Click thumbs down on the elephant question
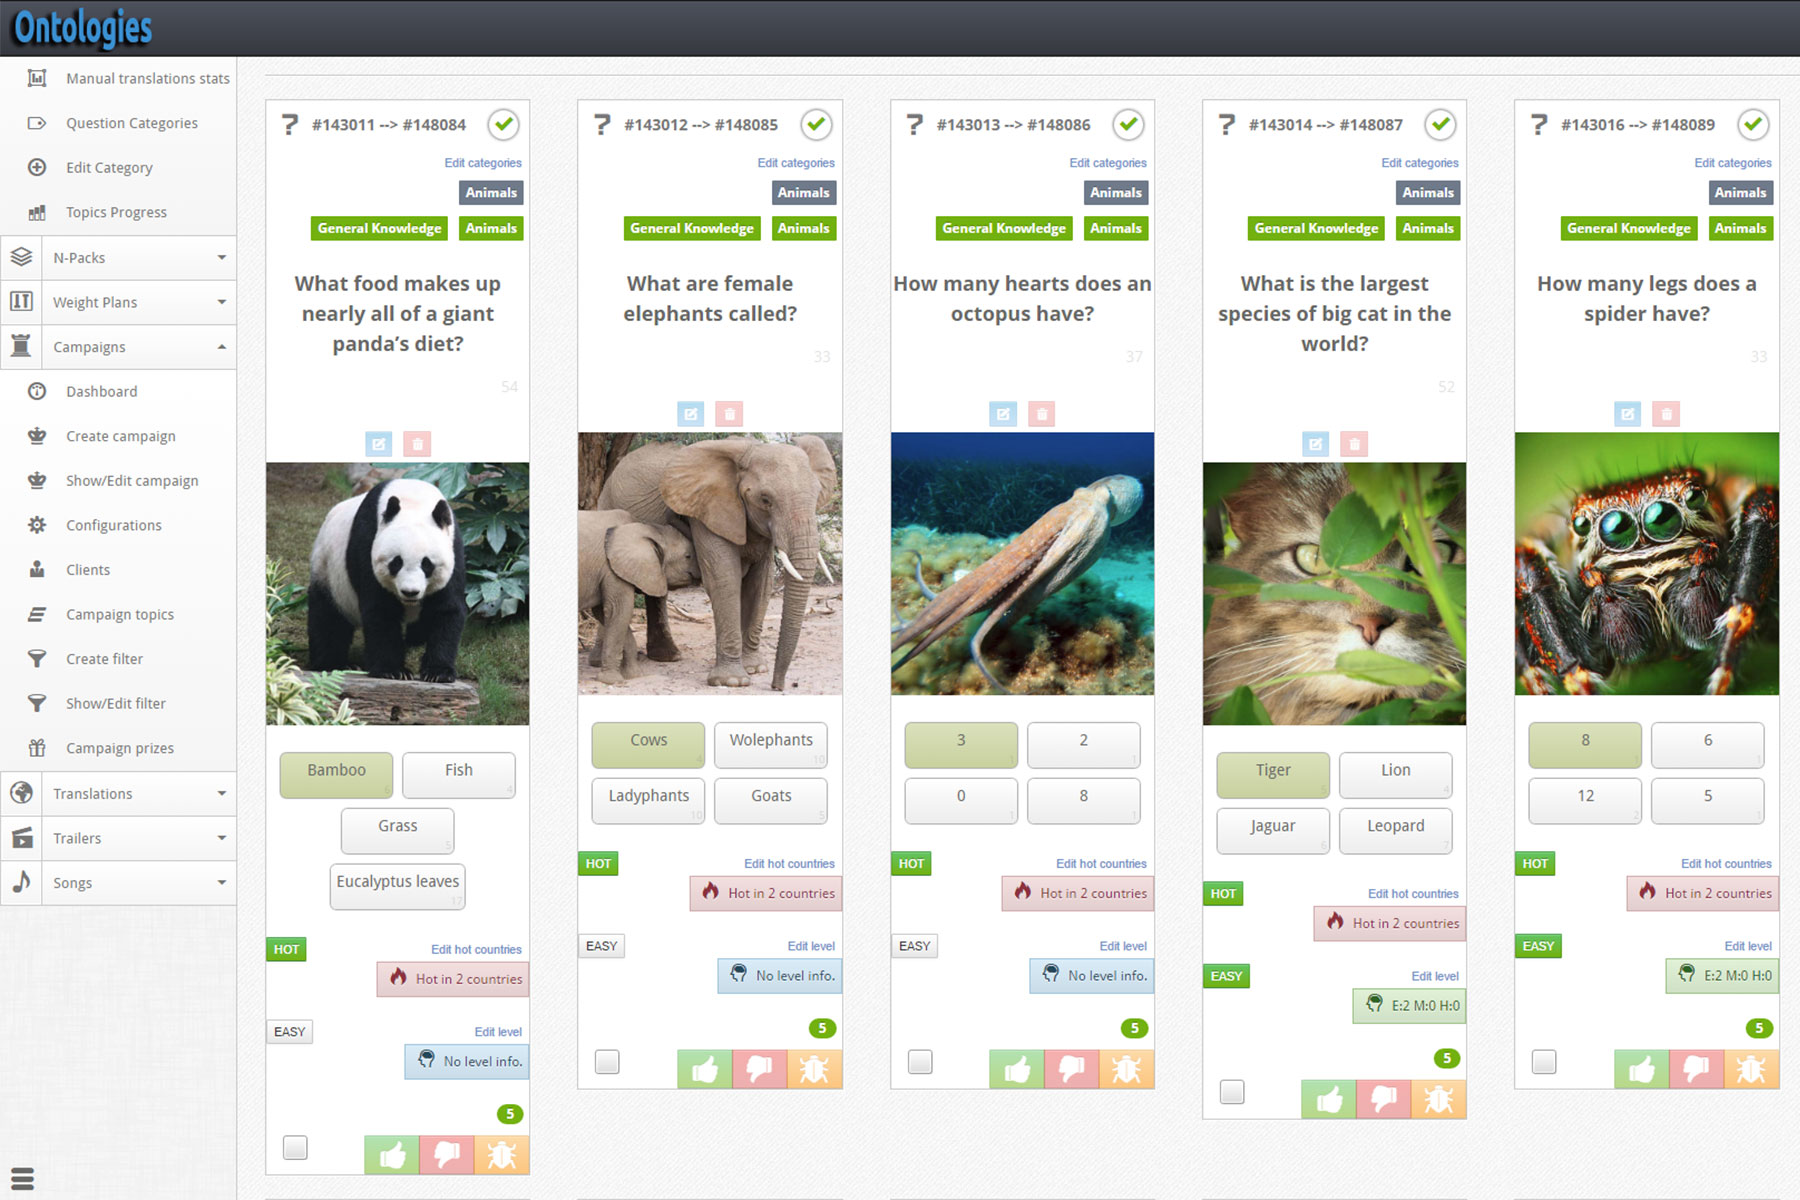 759,1069
